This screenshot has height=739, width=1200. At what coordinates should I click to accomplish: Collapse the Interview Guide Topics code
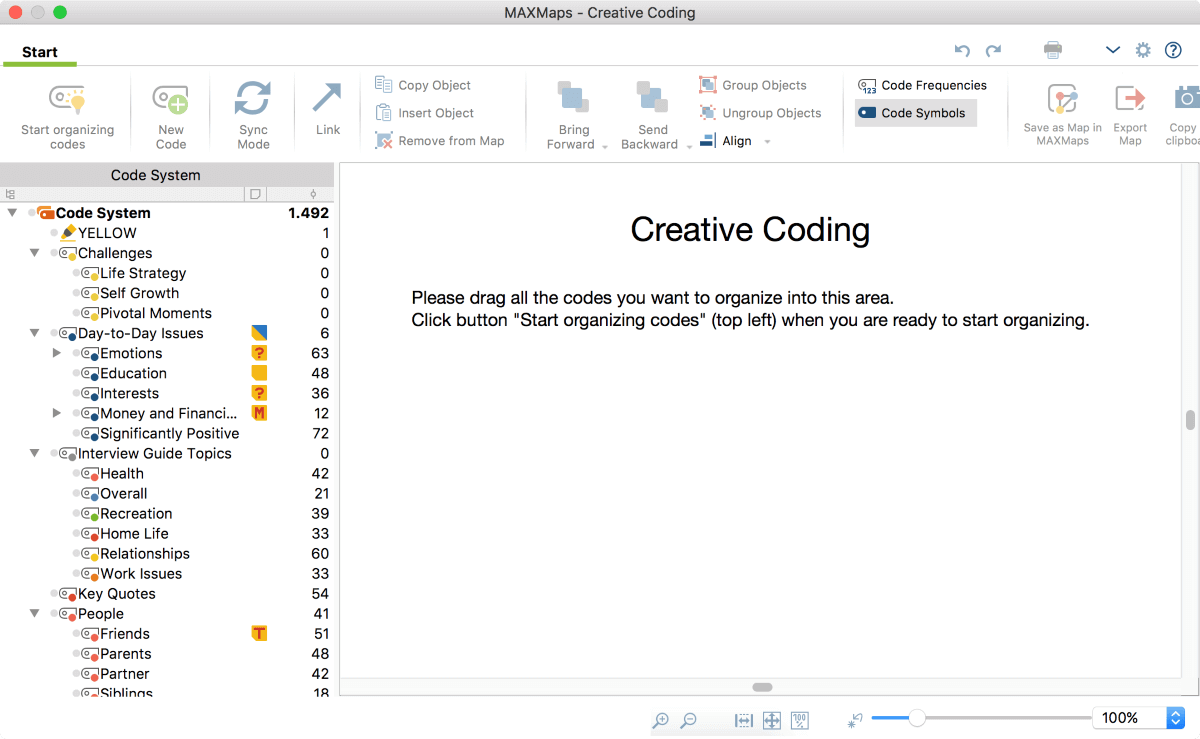[x=35, y=453]
